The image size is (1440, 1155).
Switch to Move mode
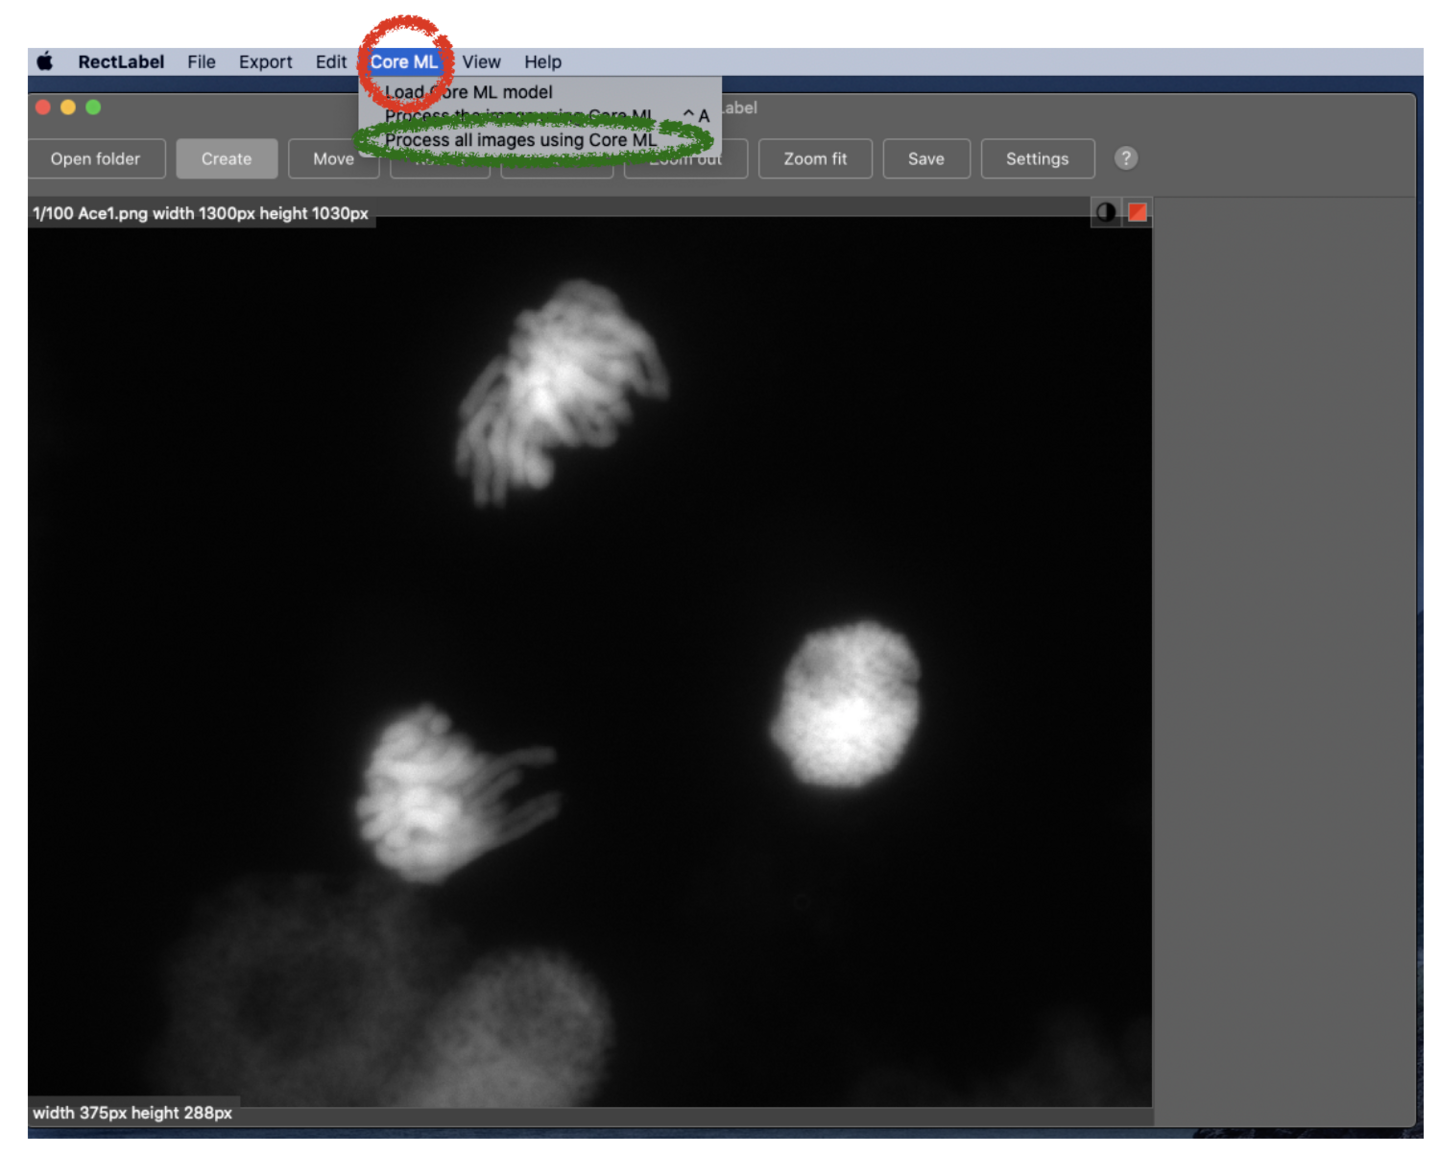pyautogui.click(x=333, y=158)
